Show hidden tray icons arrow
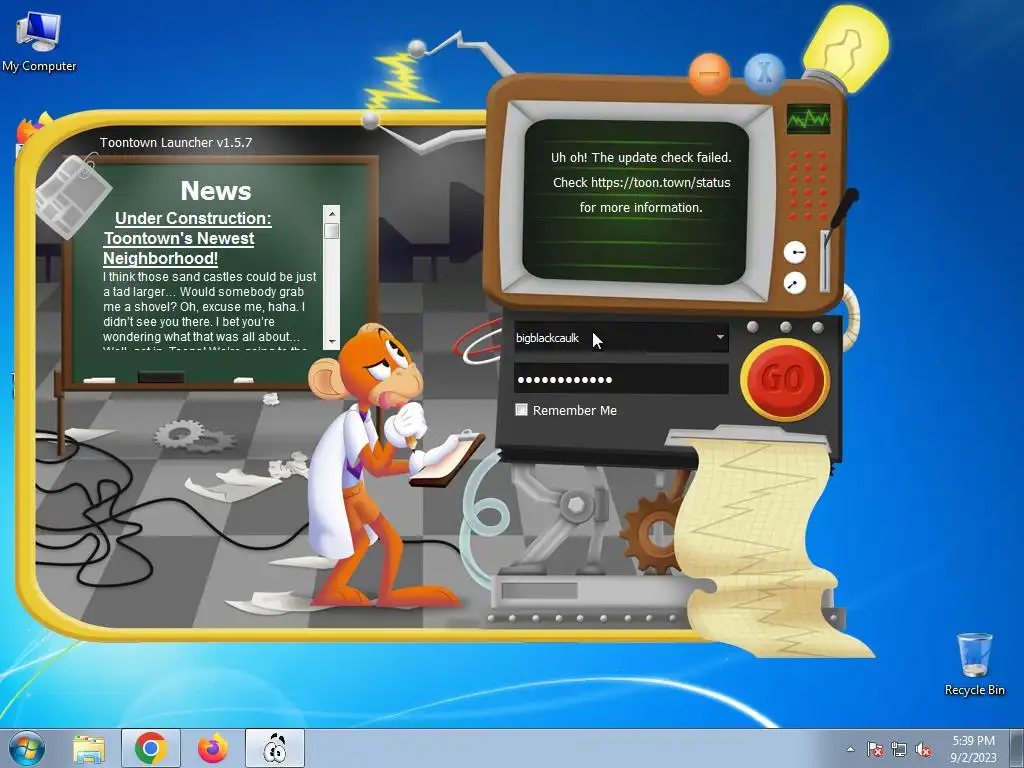 [850, 749]
